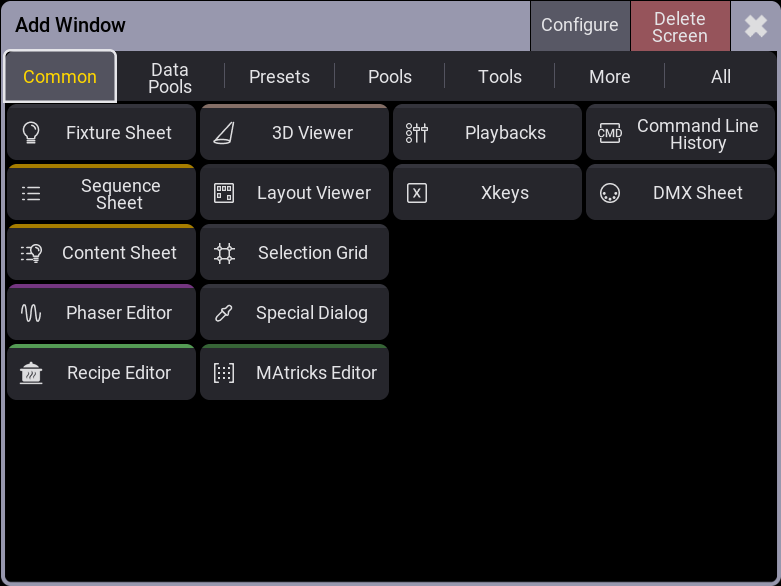The height and width of the screenshot is (586, 781).
Task: Click the 3D Viewer cone icon
Action: [x=224, y=133]
